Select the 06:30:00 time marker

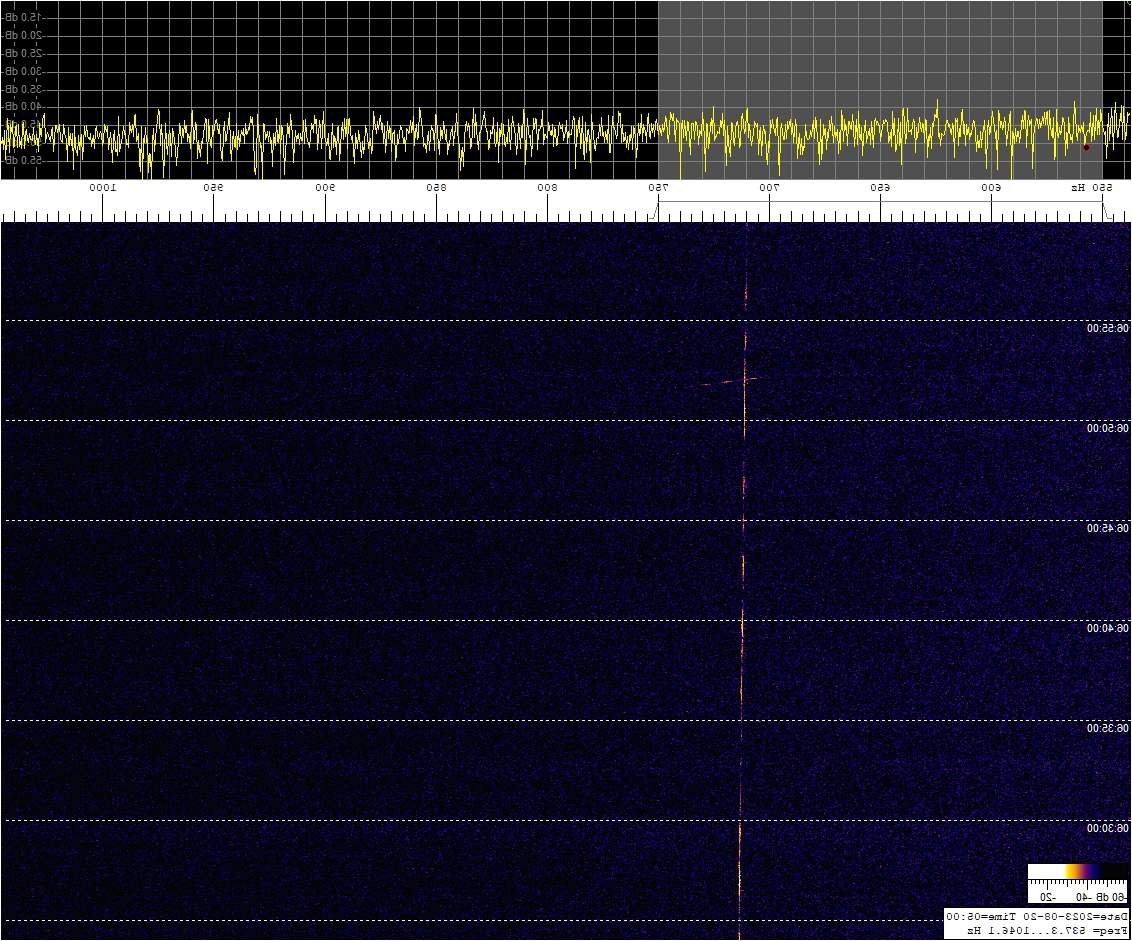[x=1108, y=828]
